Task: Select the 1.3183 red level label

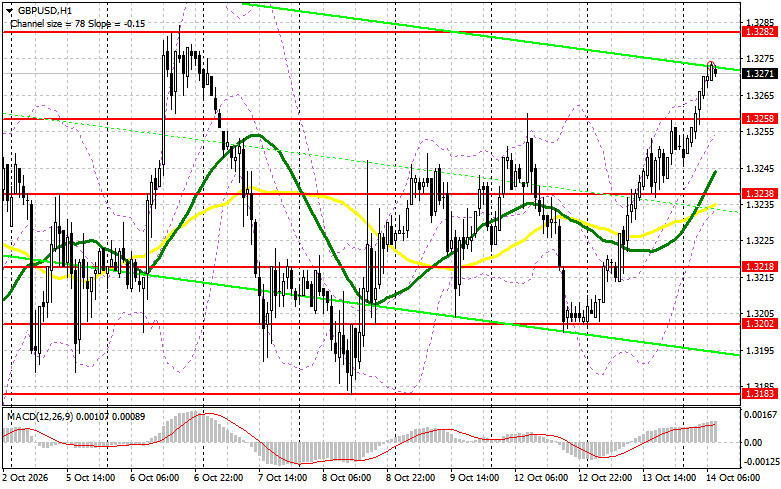Action: click(x=759, y=393)
